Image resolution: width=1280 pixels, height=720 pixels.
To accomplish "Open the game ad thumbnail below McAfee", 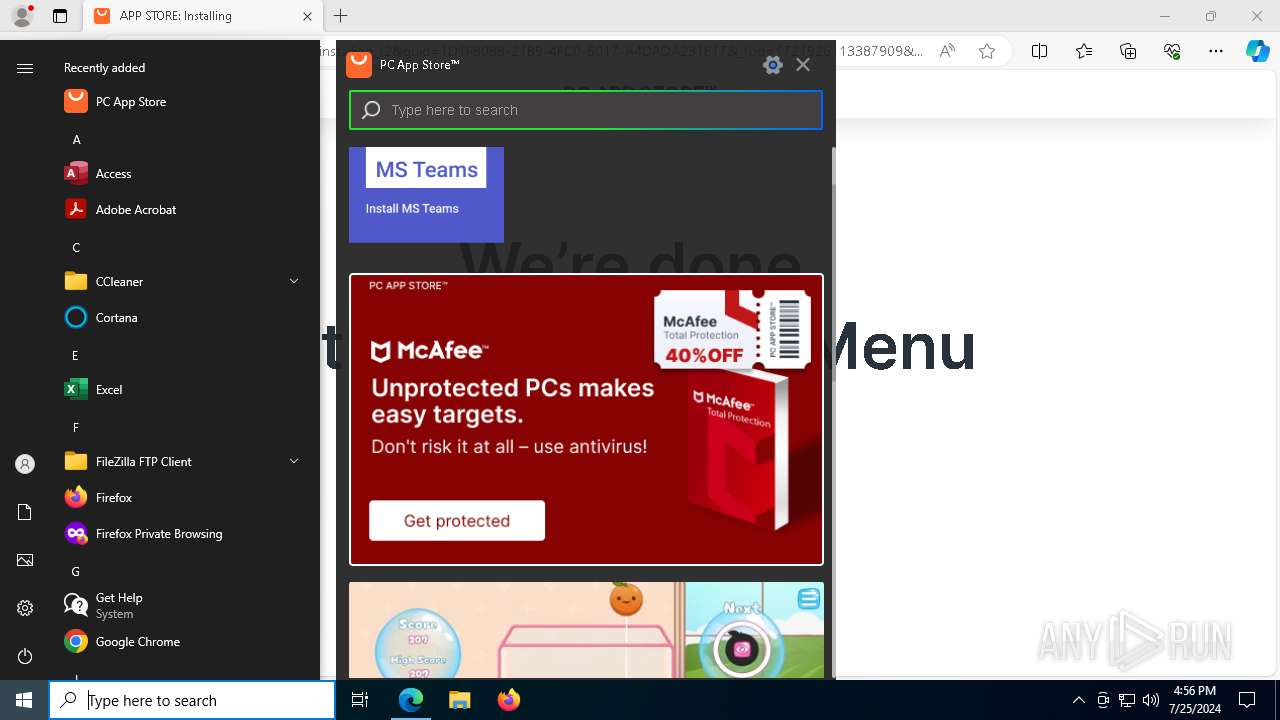I will 586,630.
